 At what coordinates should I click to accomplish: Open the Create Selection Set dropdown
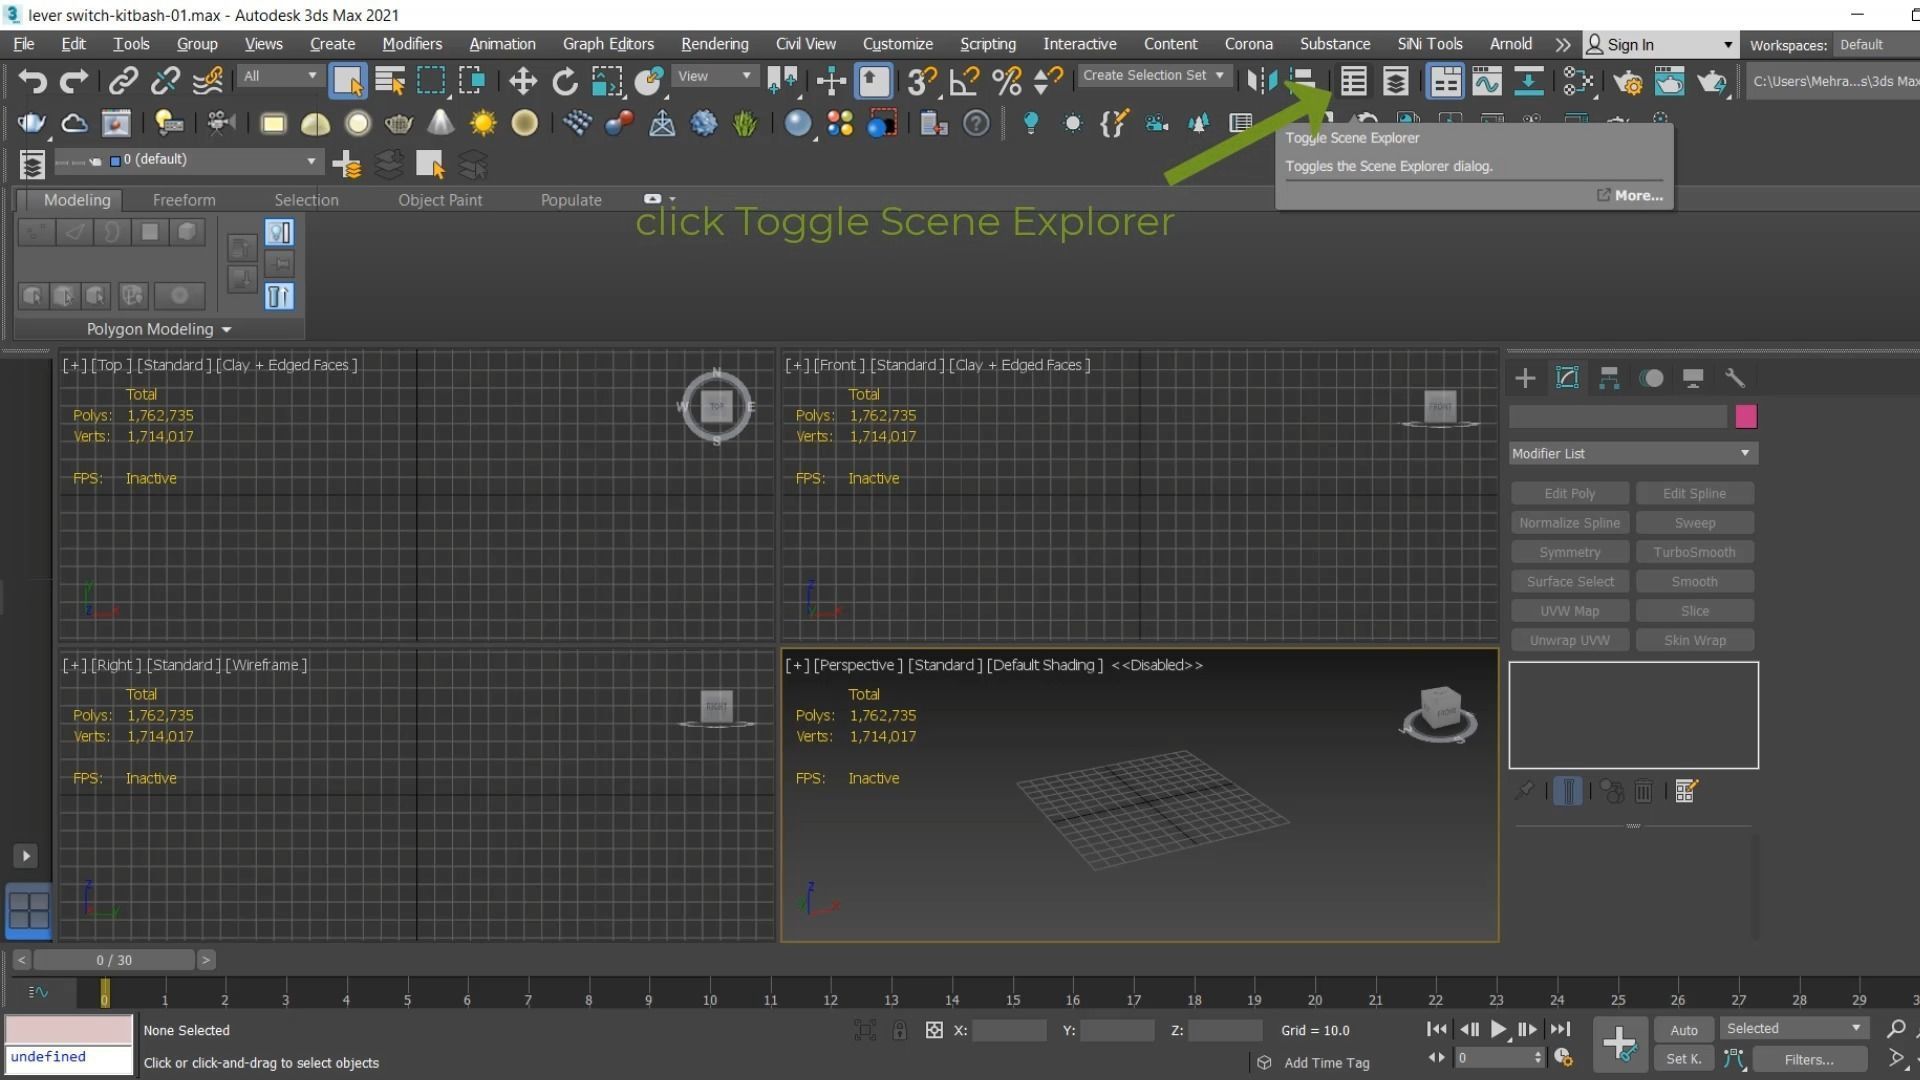pos(1153,76)
